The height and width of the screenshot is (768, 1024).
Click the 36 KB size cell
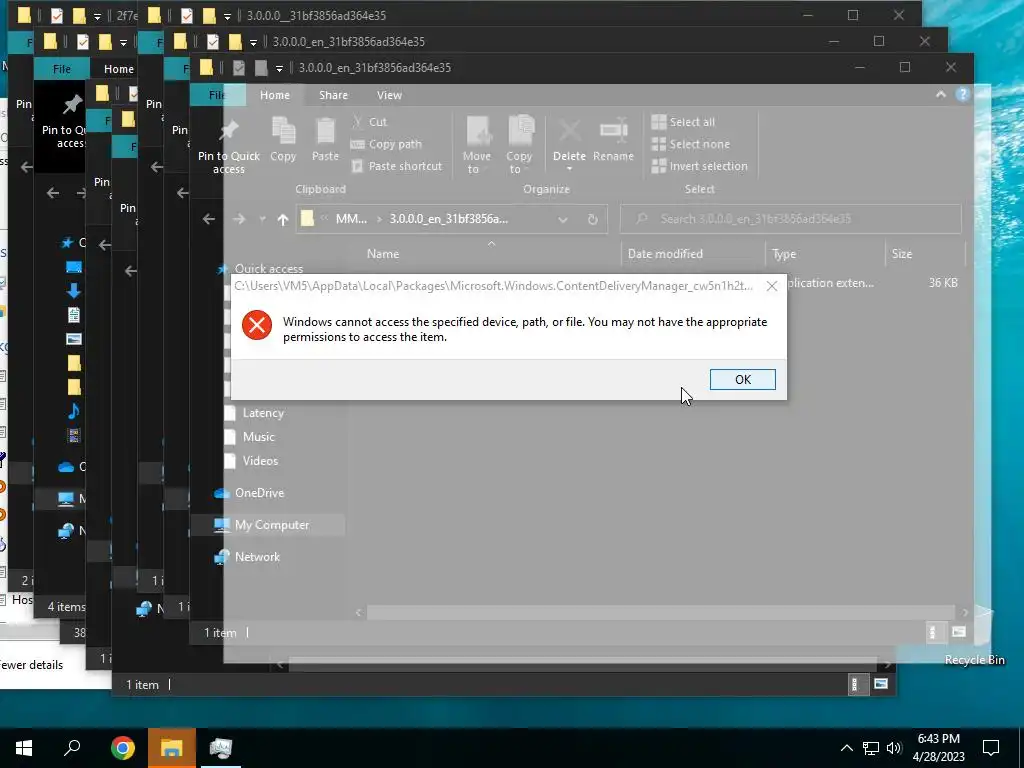click(x=943, y=283)
